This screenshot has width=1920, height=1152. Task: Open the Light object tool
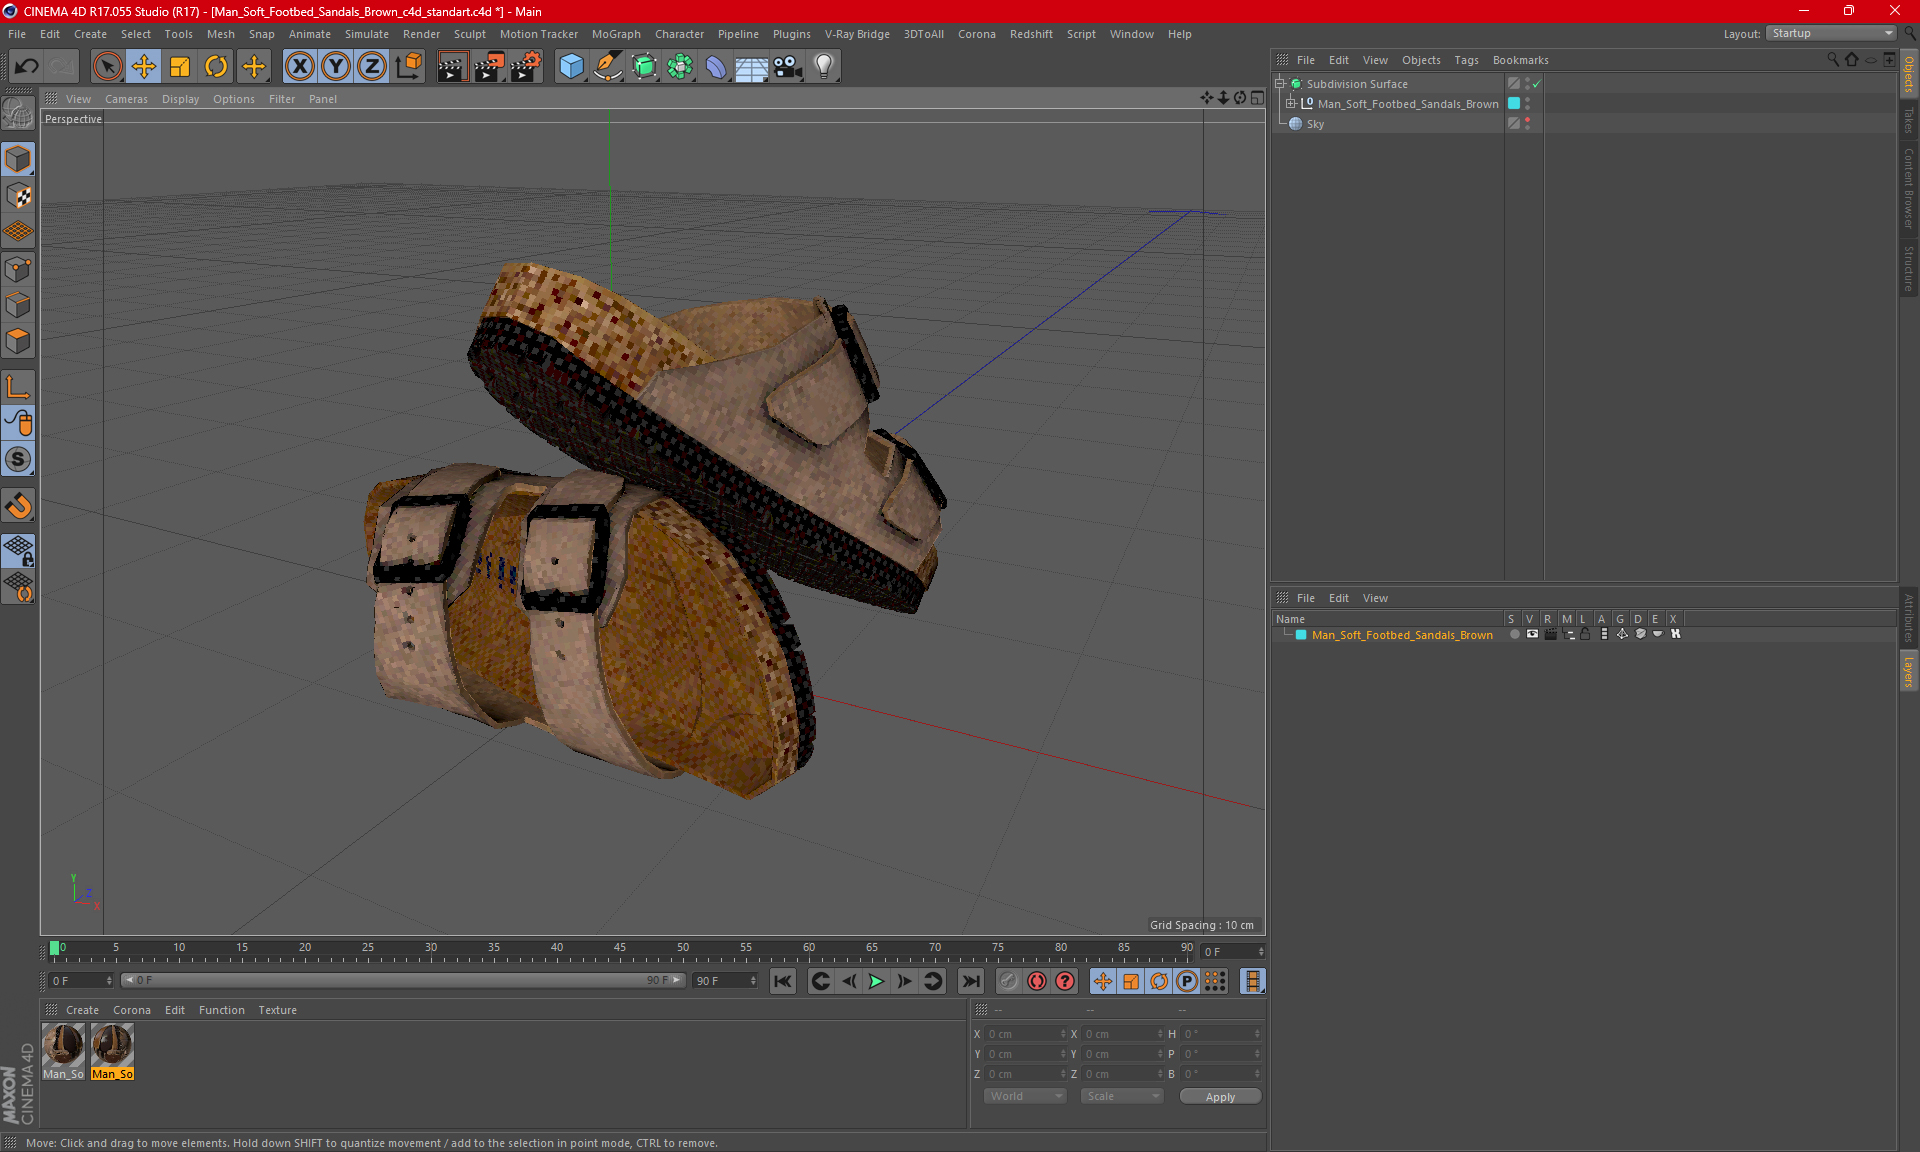point(823,67)
